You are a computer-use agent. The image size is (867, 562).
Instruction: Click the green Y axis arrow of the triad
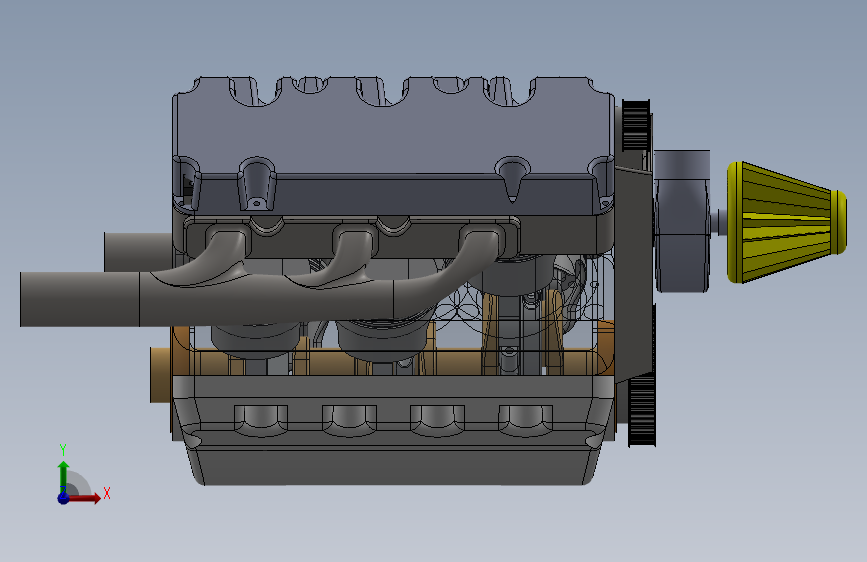click(x=64, y=476)
